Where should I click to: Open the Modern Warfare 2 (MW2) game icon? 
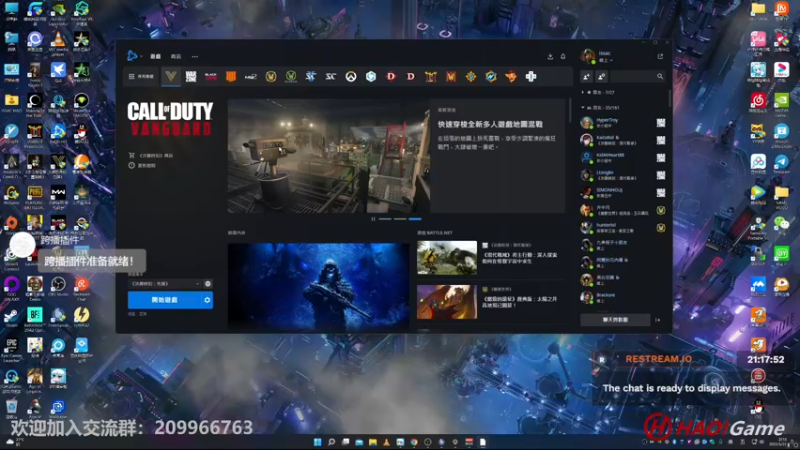[251, 77]
